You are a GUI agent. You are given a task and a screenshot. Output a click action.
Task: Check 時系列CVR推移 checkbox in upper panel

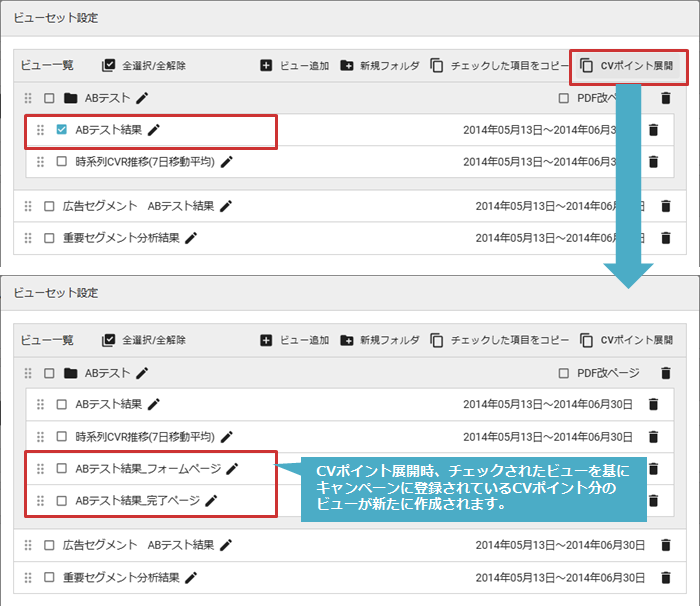pos(62,161)
